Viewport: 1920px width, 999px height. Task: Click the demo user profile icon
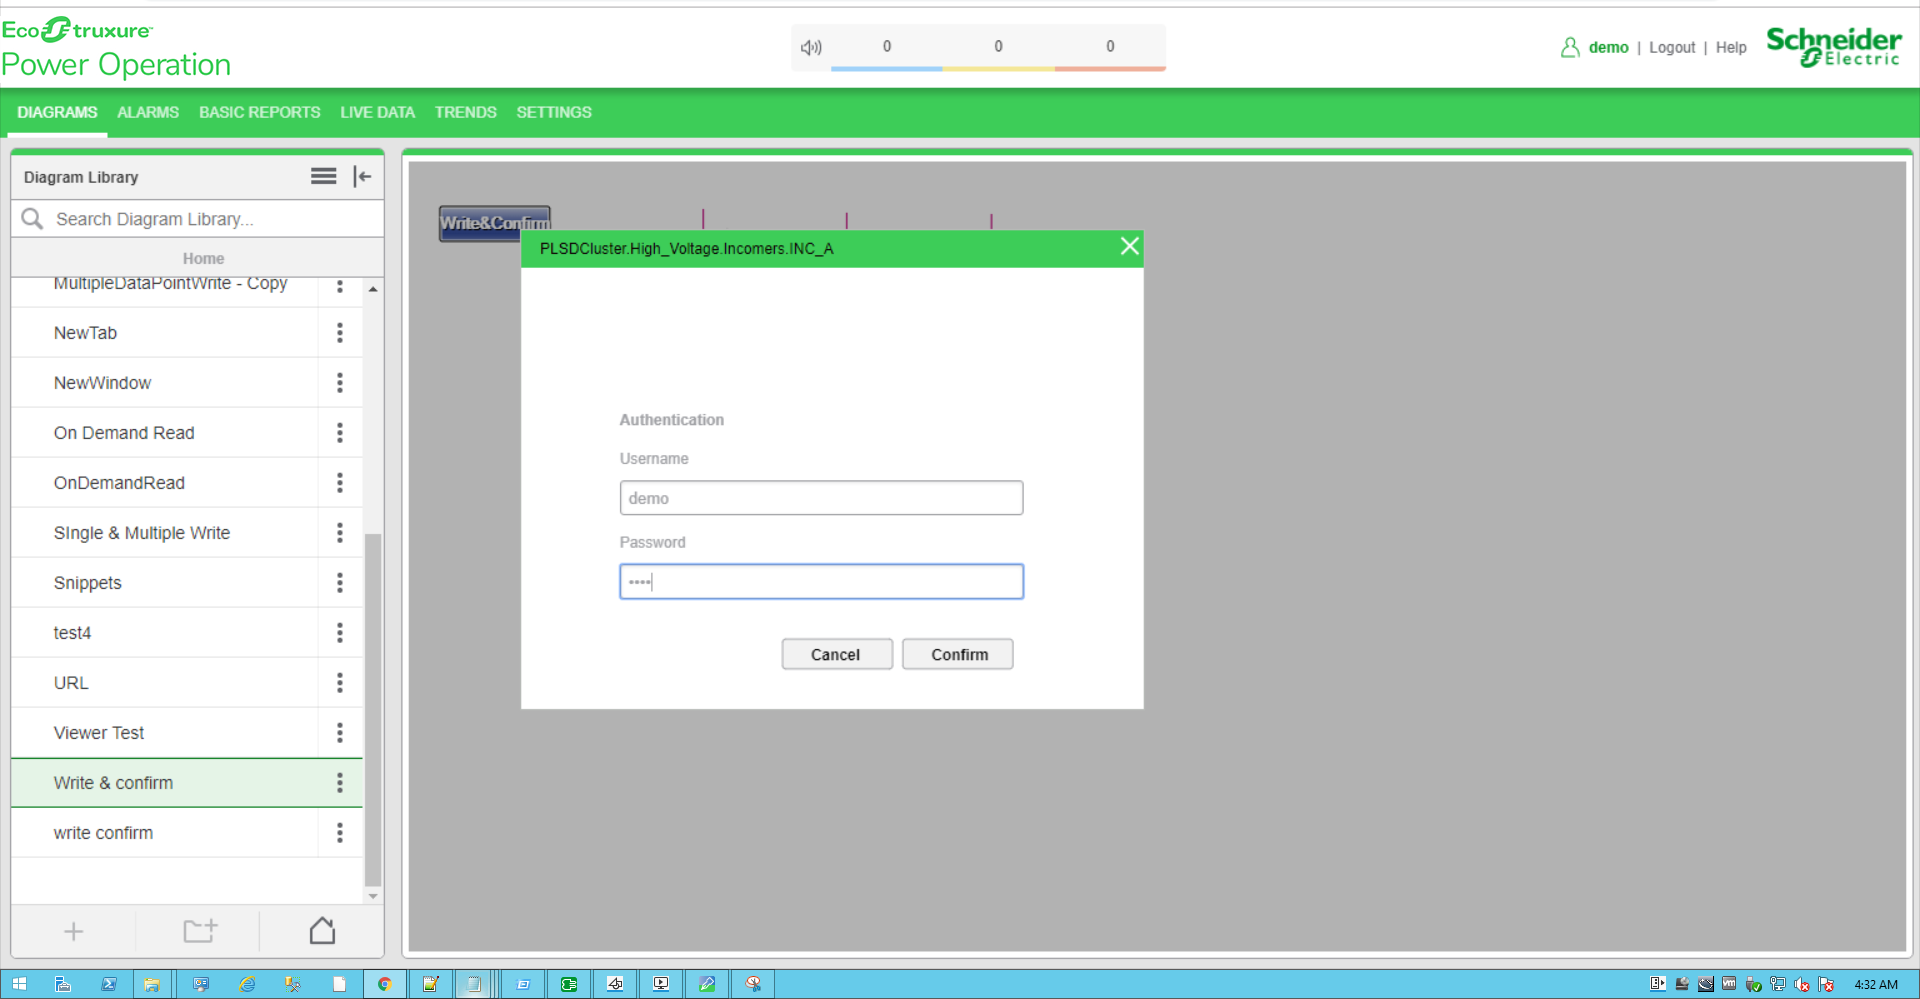(x=1570, y=47)
